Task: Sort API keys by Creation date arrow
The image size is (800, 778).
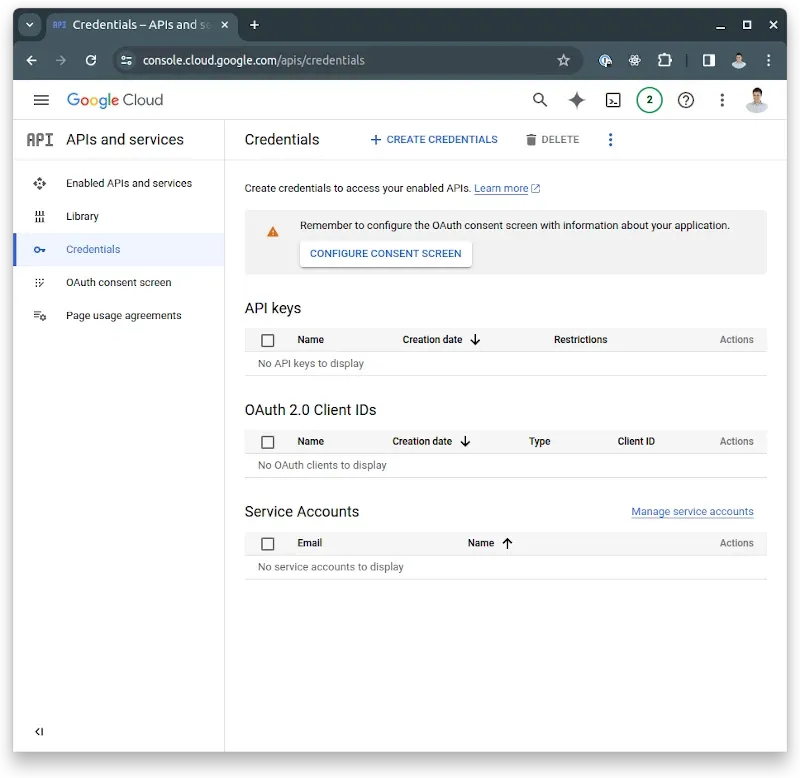Action: (475, 340)
